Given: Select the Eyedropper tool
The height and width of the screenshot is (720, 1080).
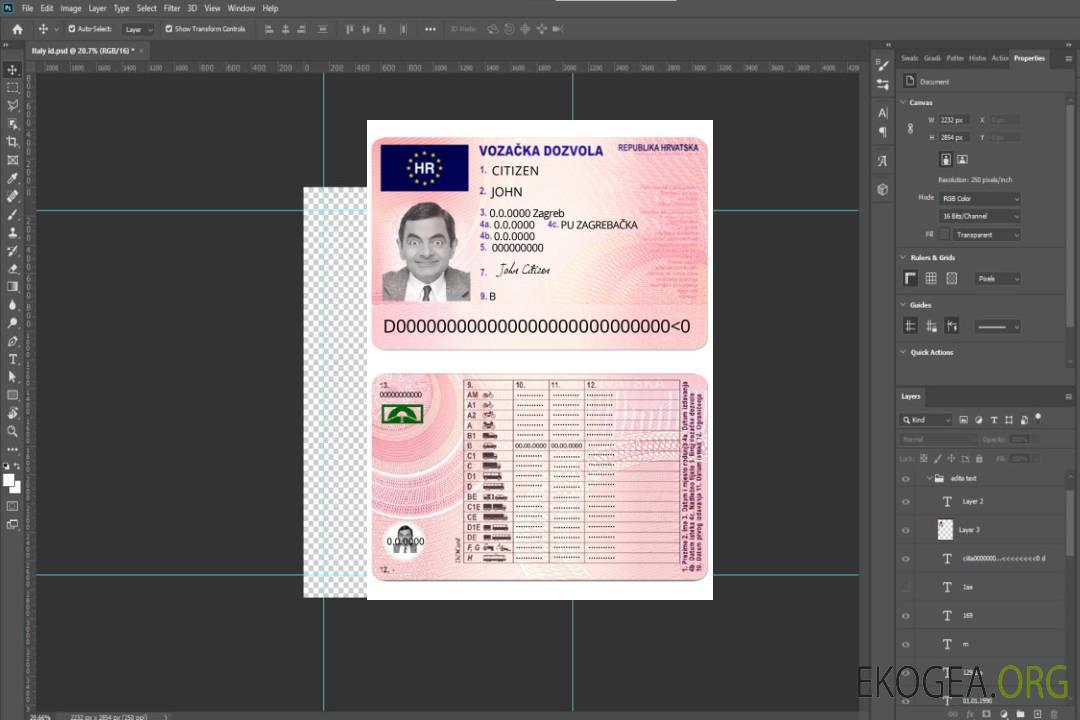Looking at the screenshot, I should 12,178.
